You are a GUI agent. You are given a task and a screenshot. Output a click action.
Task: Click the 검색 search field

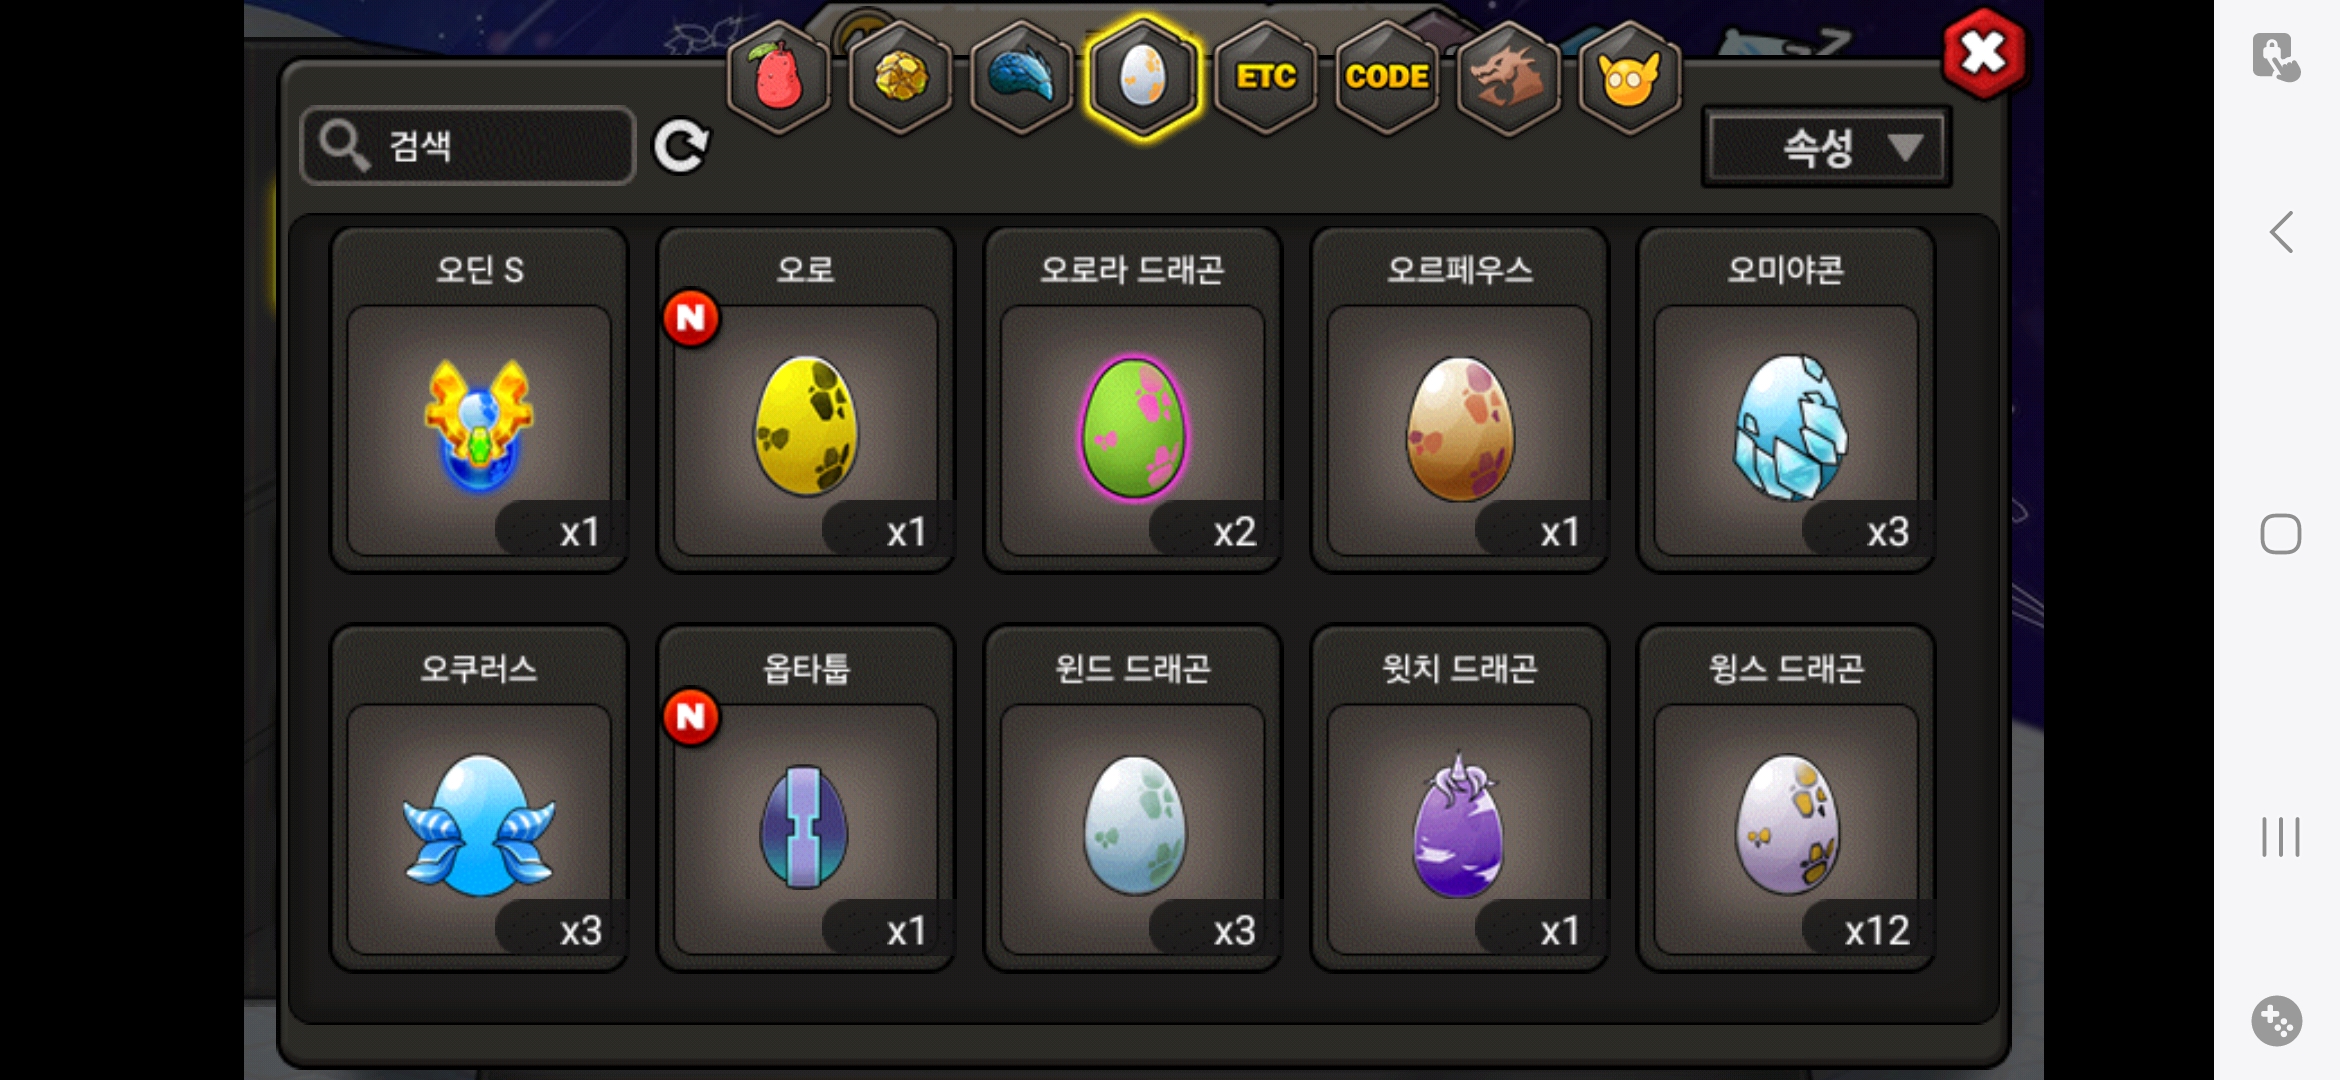pyautogui.click(x=468, y=146)
